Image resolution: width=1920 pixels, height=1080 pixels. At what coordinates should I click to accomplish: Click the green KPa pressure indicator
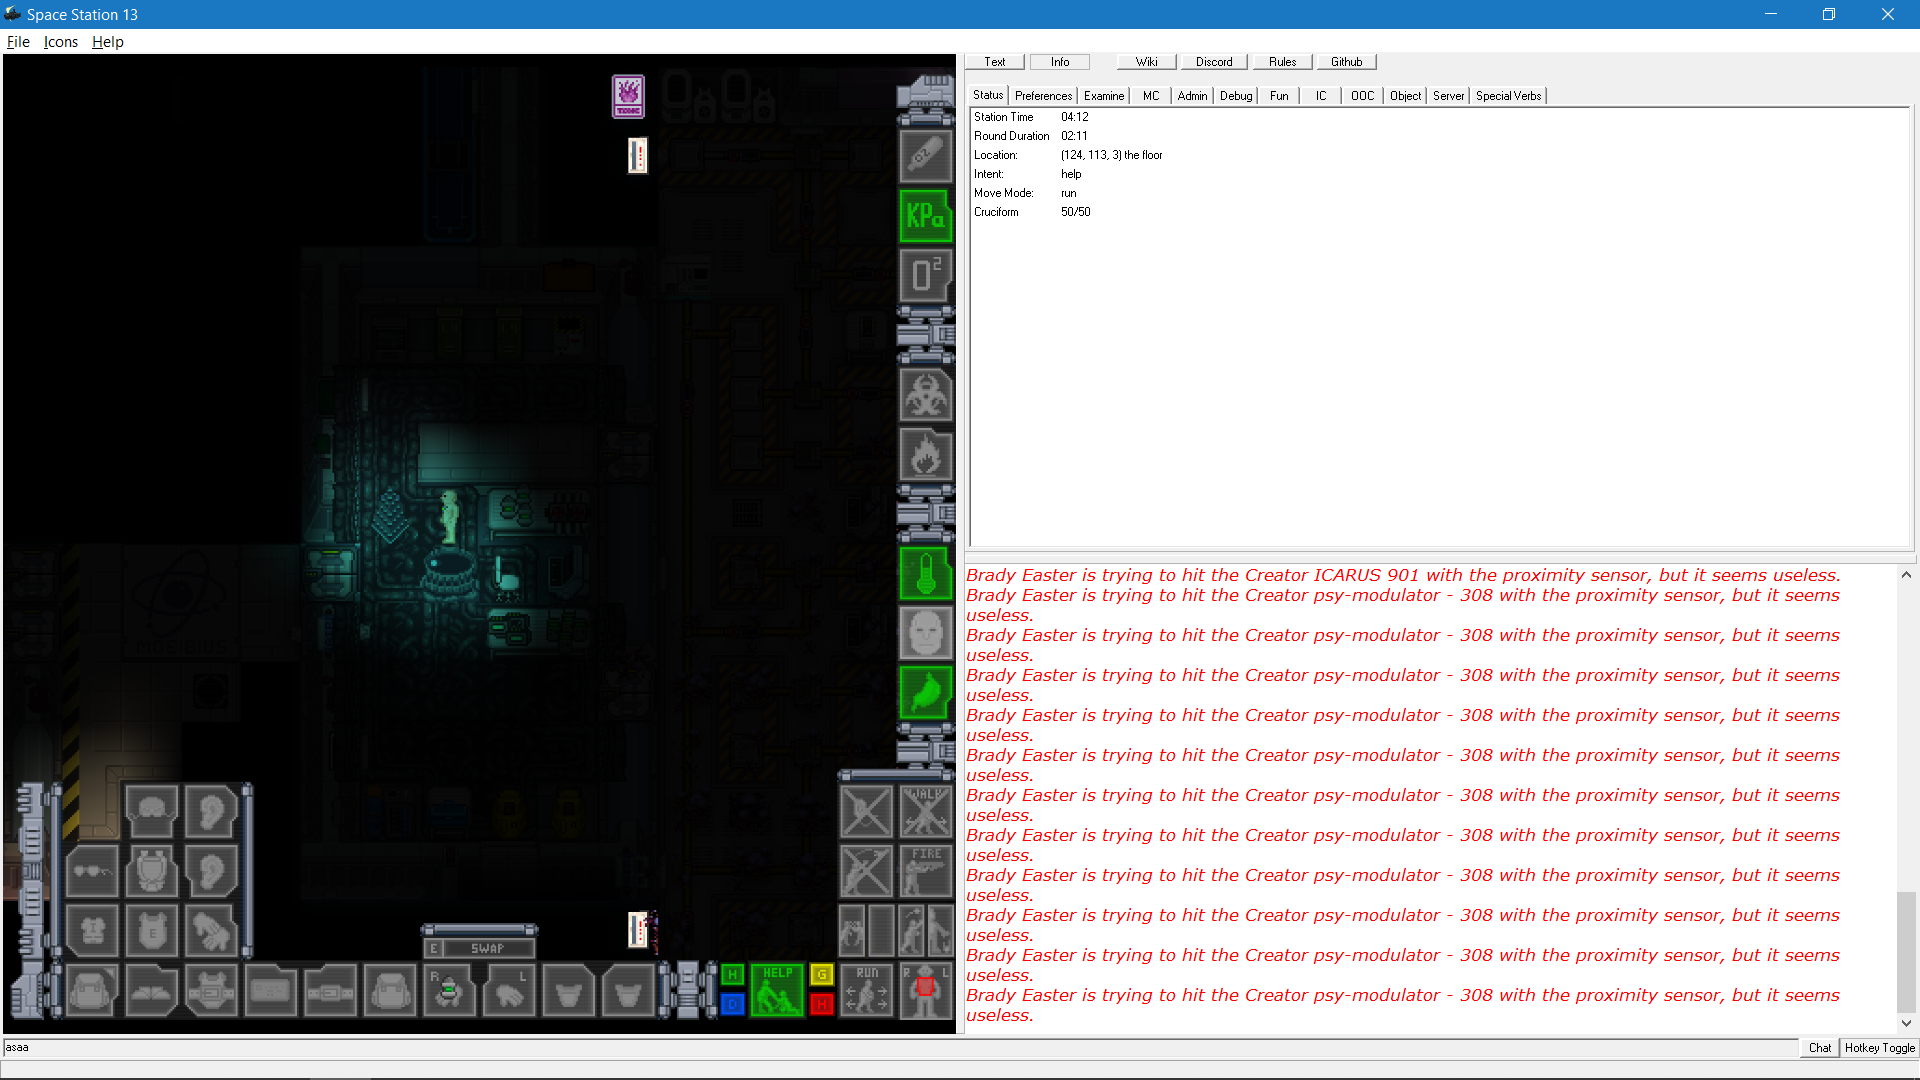click(925, 216)
